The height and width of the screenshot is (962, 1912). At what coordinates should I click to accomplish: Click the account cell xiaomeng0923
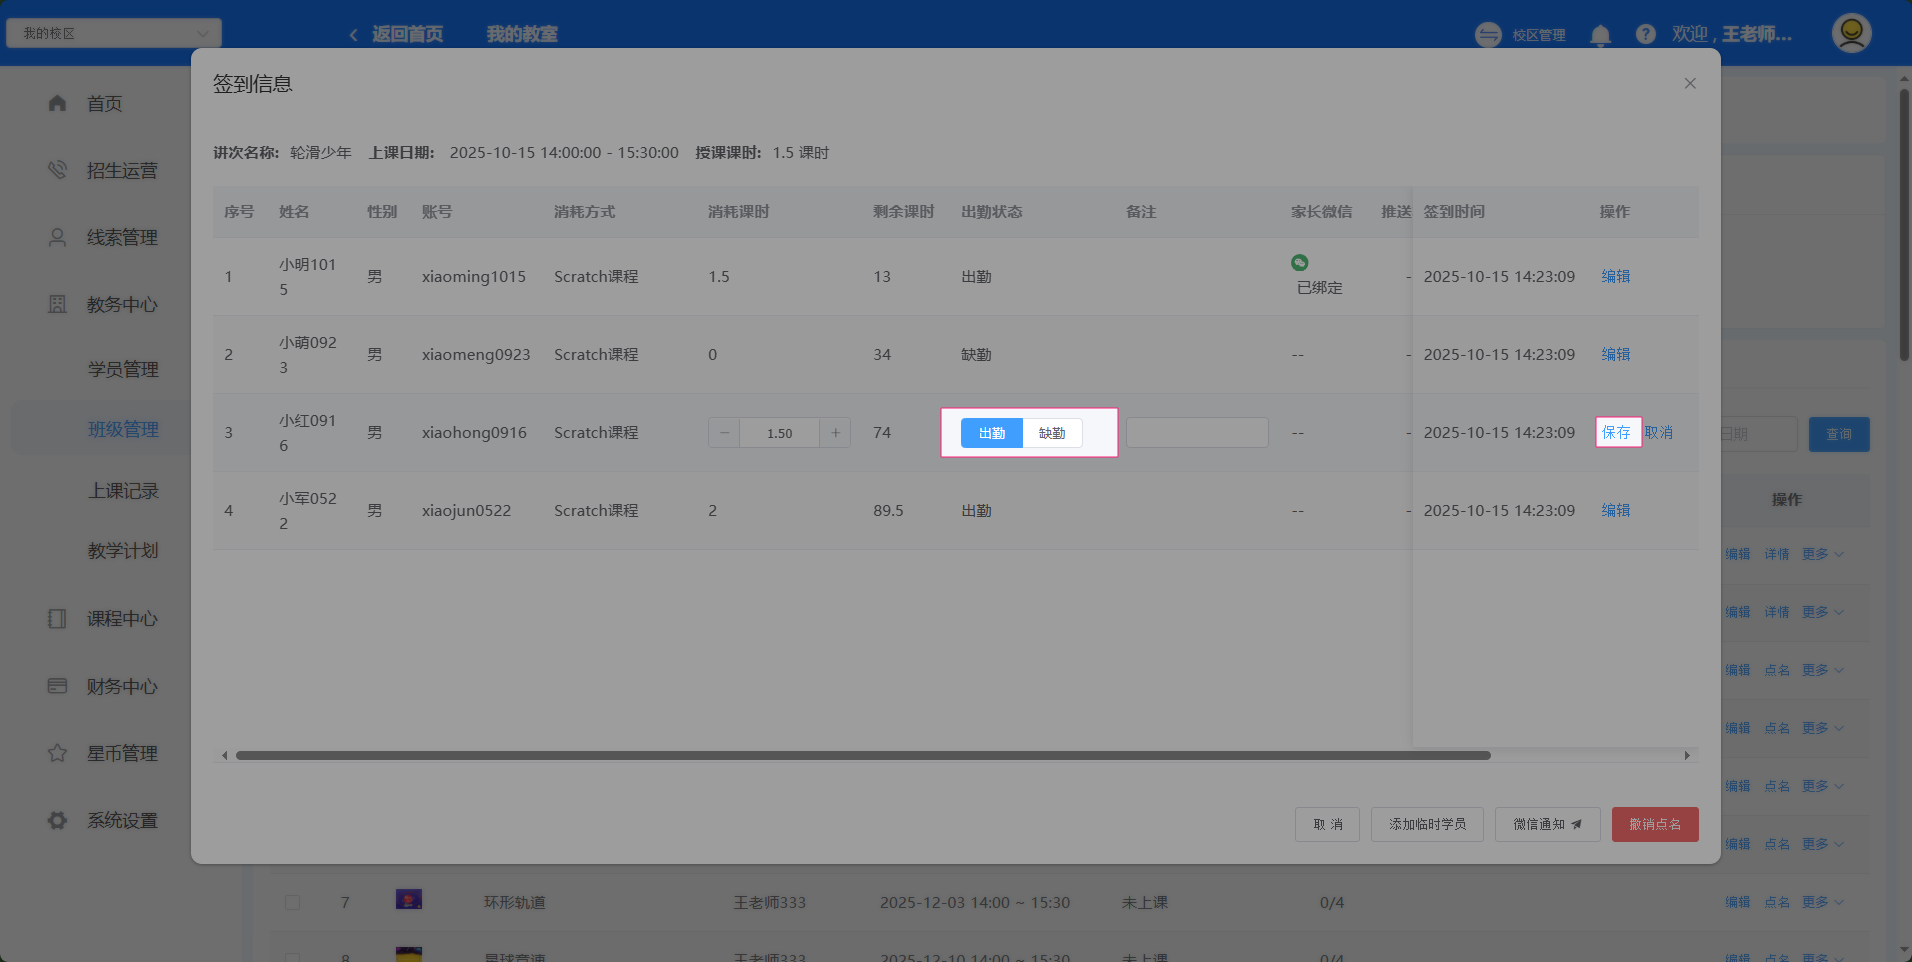pyautogui.click(x=476, y=354)
